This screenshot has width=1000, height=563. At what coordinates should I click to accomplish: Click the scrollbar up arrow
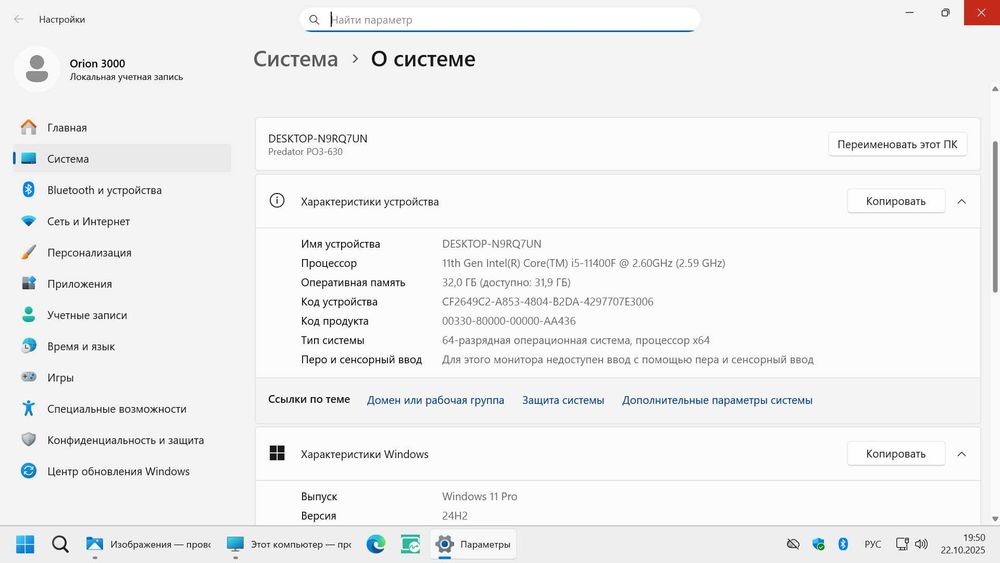995,89
